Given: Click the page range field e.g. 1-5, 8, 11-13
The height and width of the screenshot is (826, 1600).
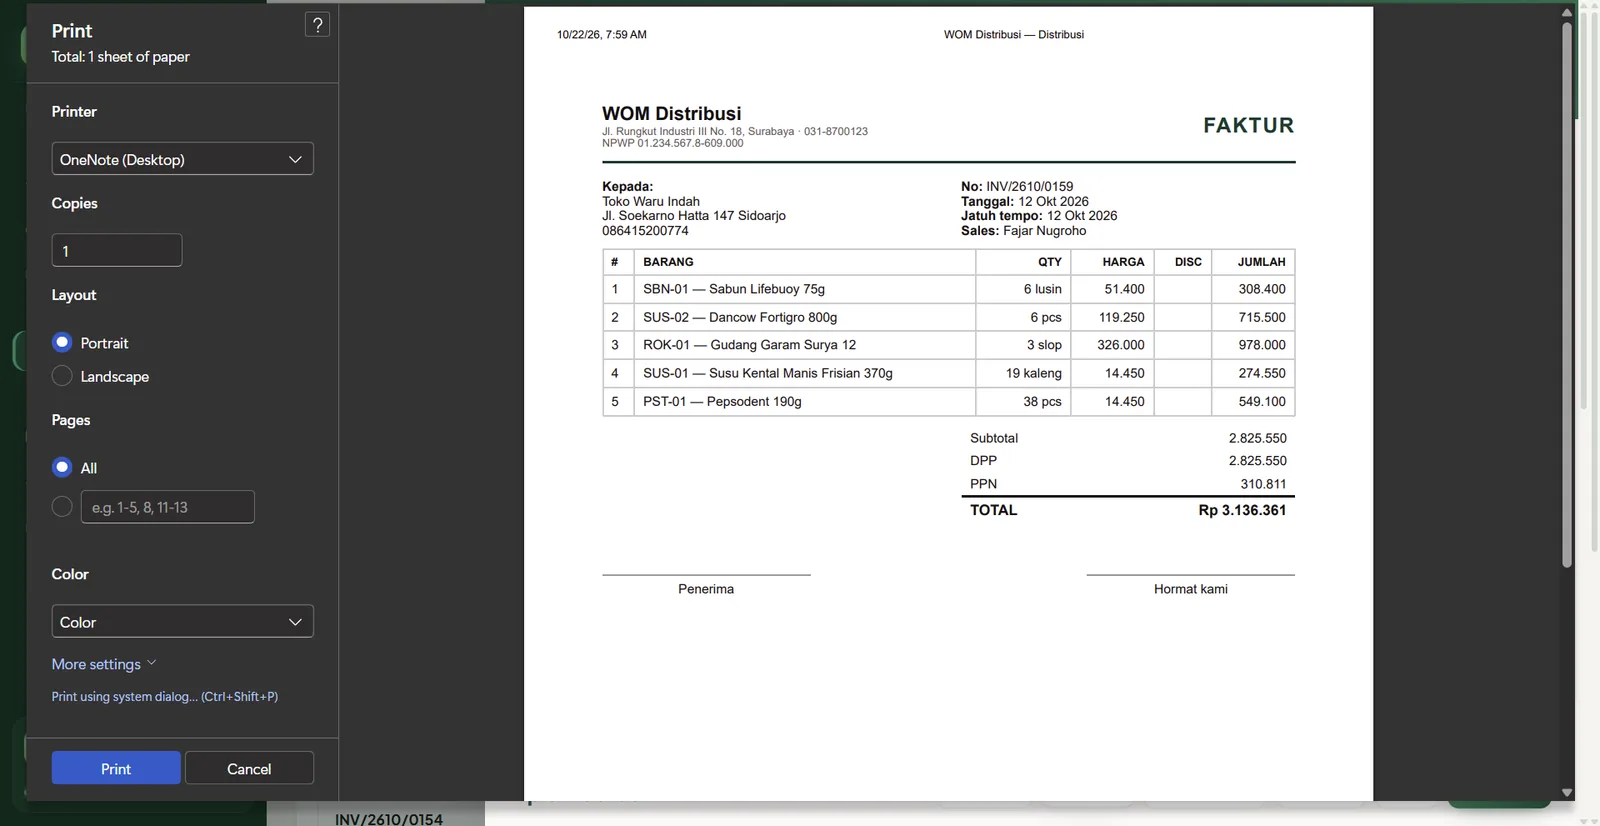Looking at the screenshot, I should pyautogui.click(x=167, y=507).
